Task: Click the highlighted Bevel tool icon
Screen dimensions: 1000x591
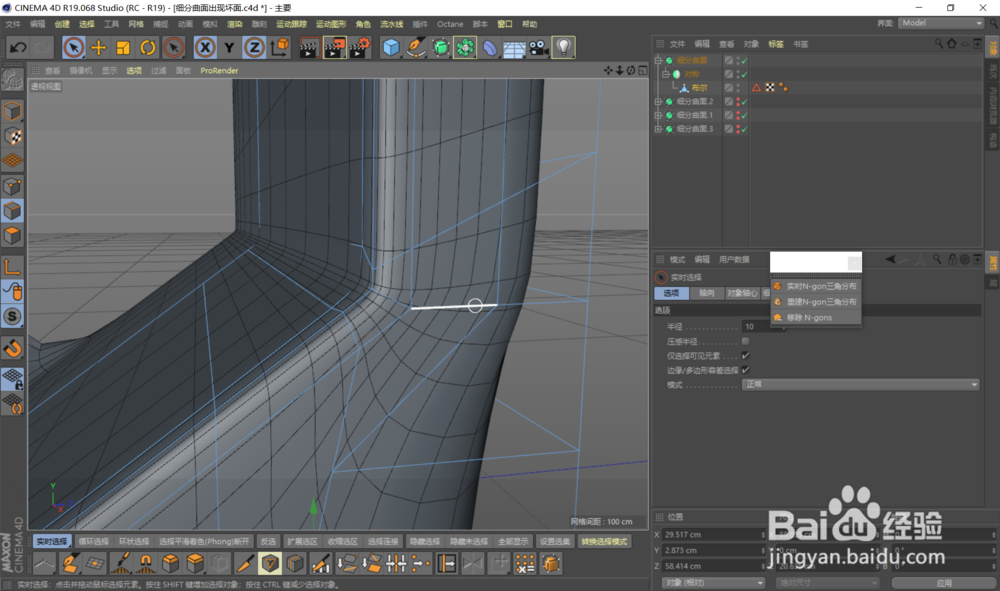Action: [270, 564]
